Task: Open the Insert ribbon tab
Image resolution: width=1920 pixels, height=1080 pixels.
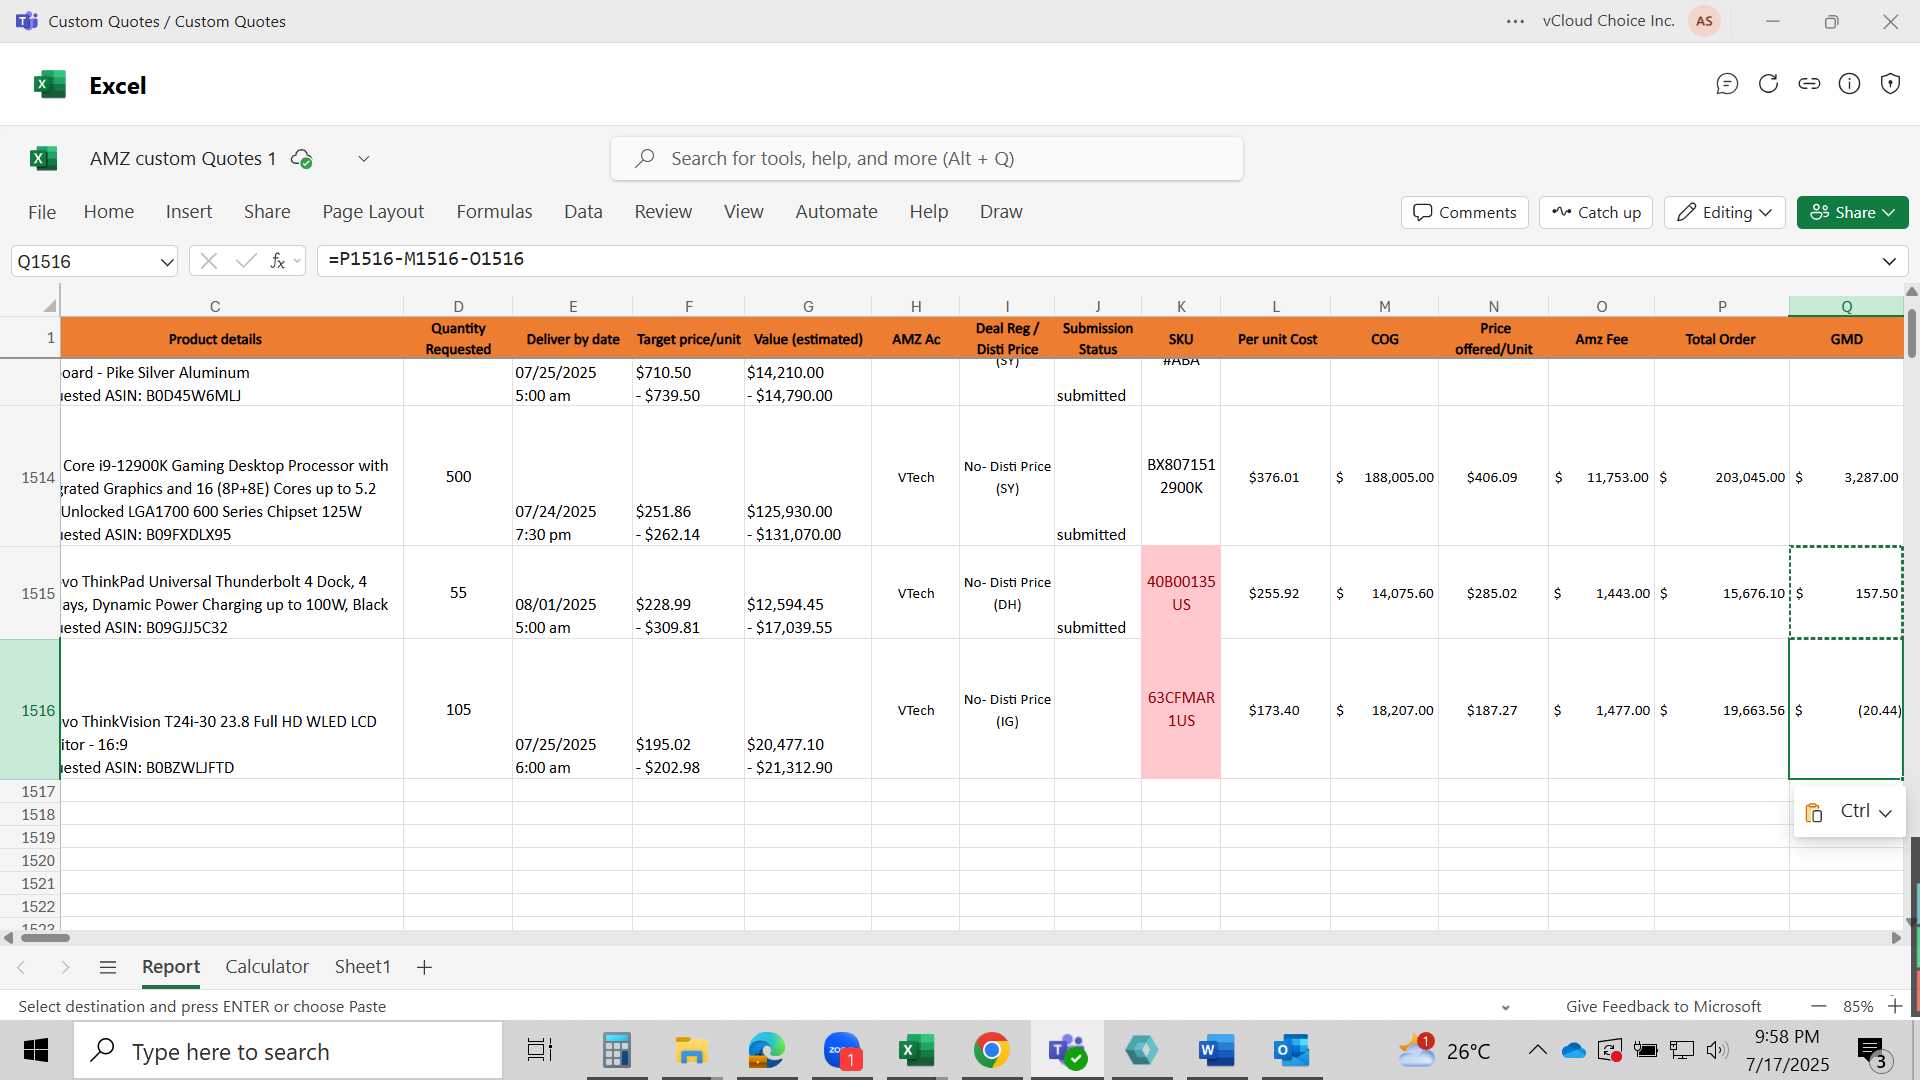Action: 189,212
